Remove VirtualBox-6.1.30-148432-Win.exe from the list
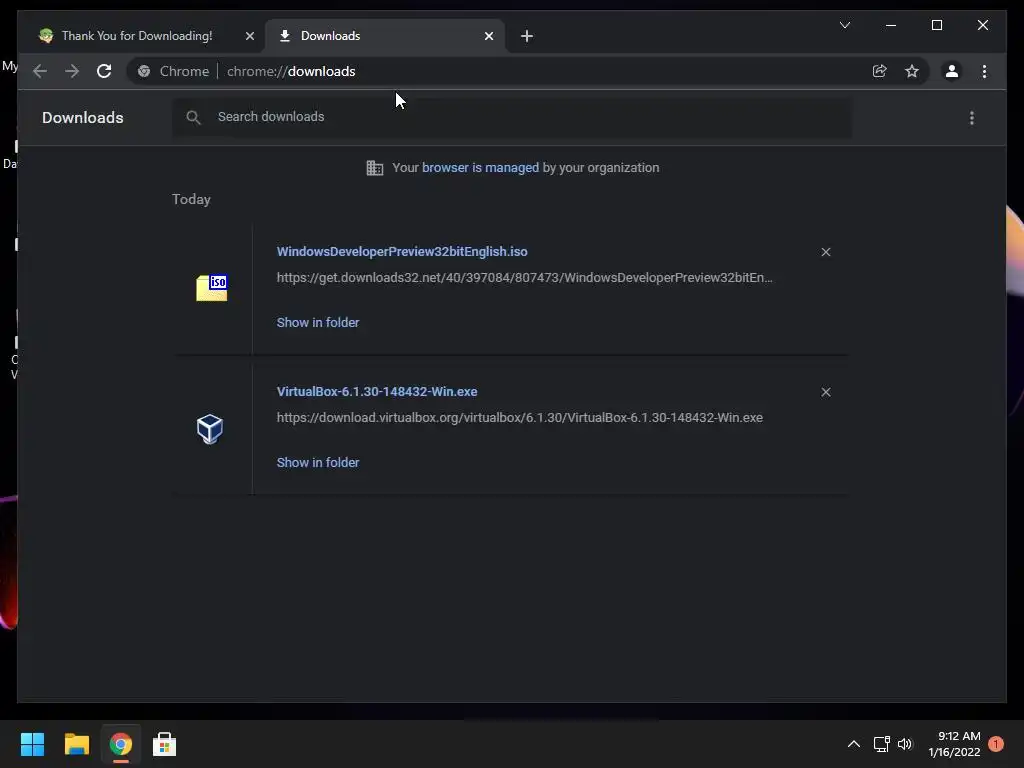The height and width of the screenshot is (768, 1024). [825, 392]
